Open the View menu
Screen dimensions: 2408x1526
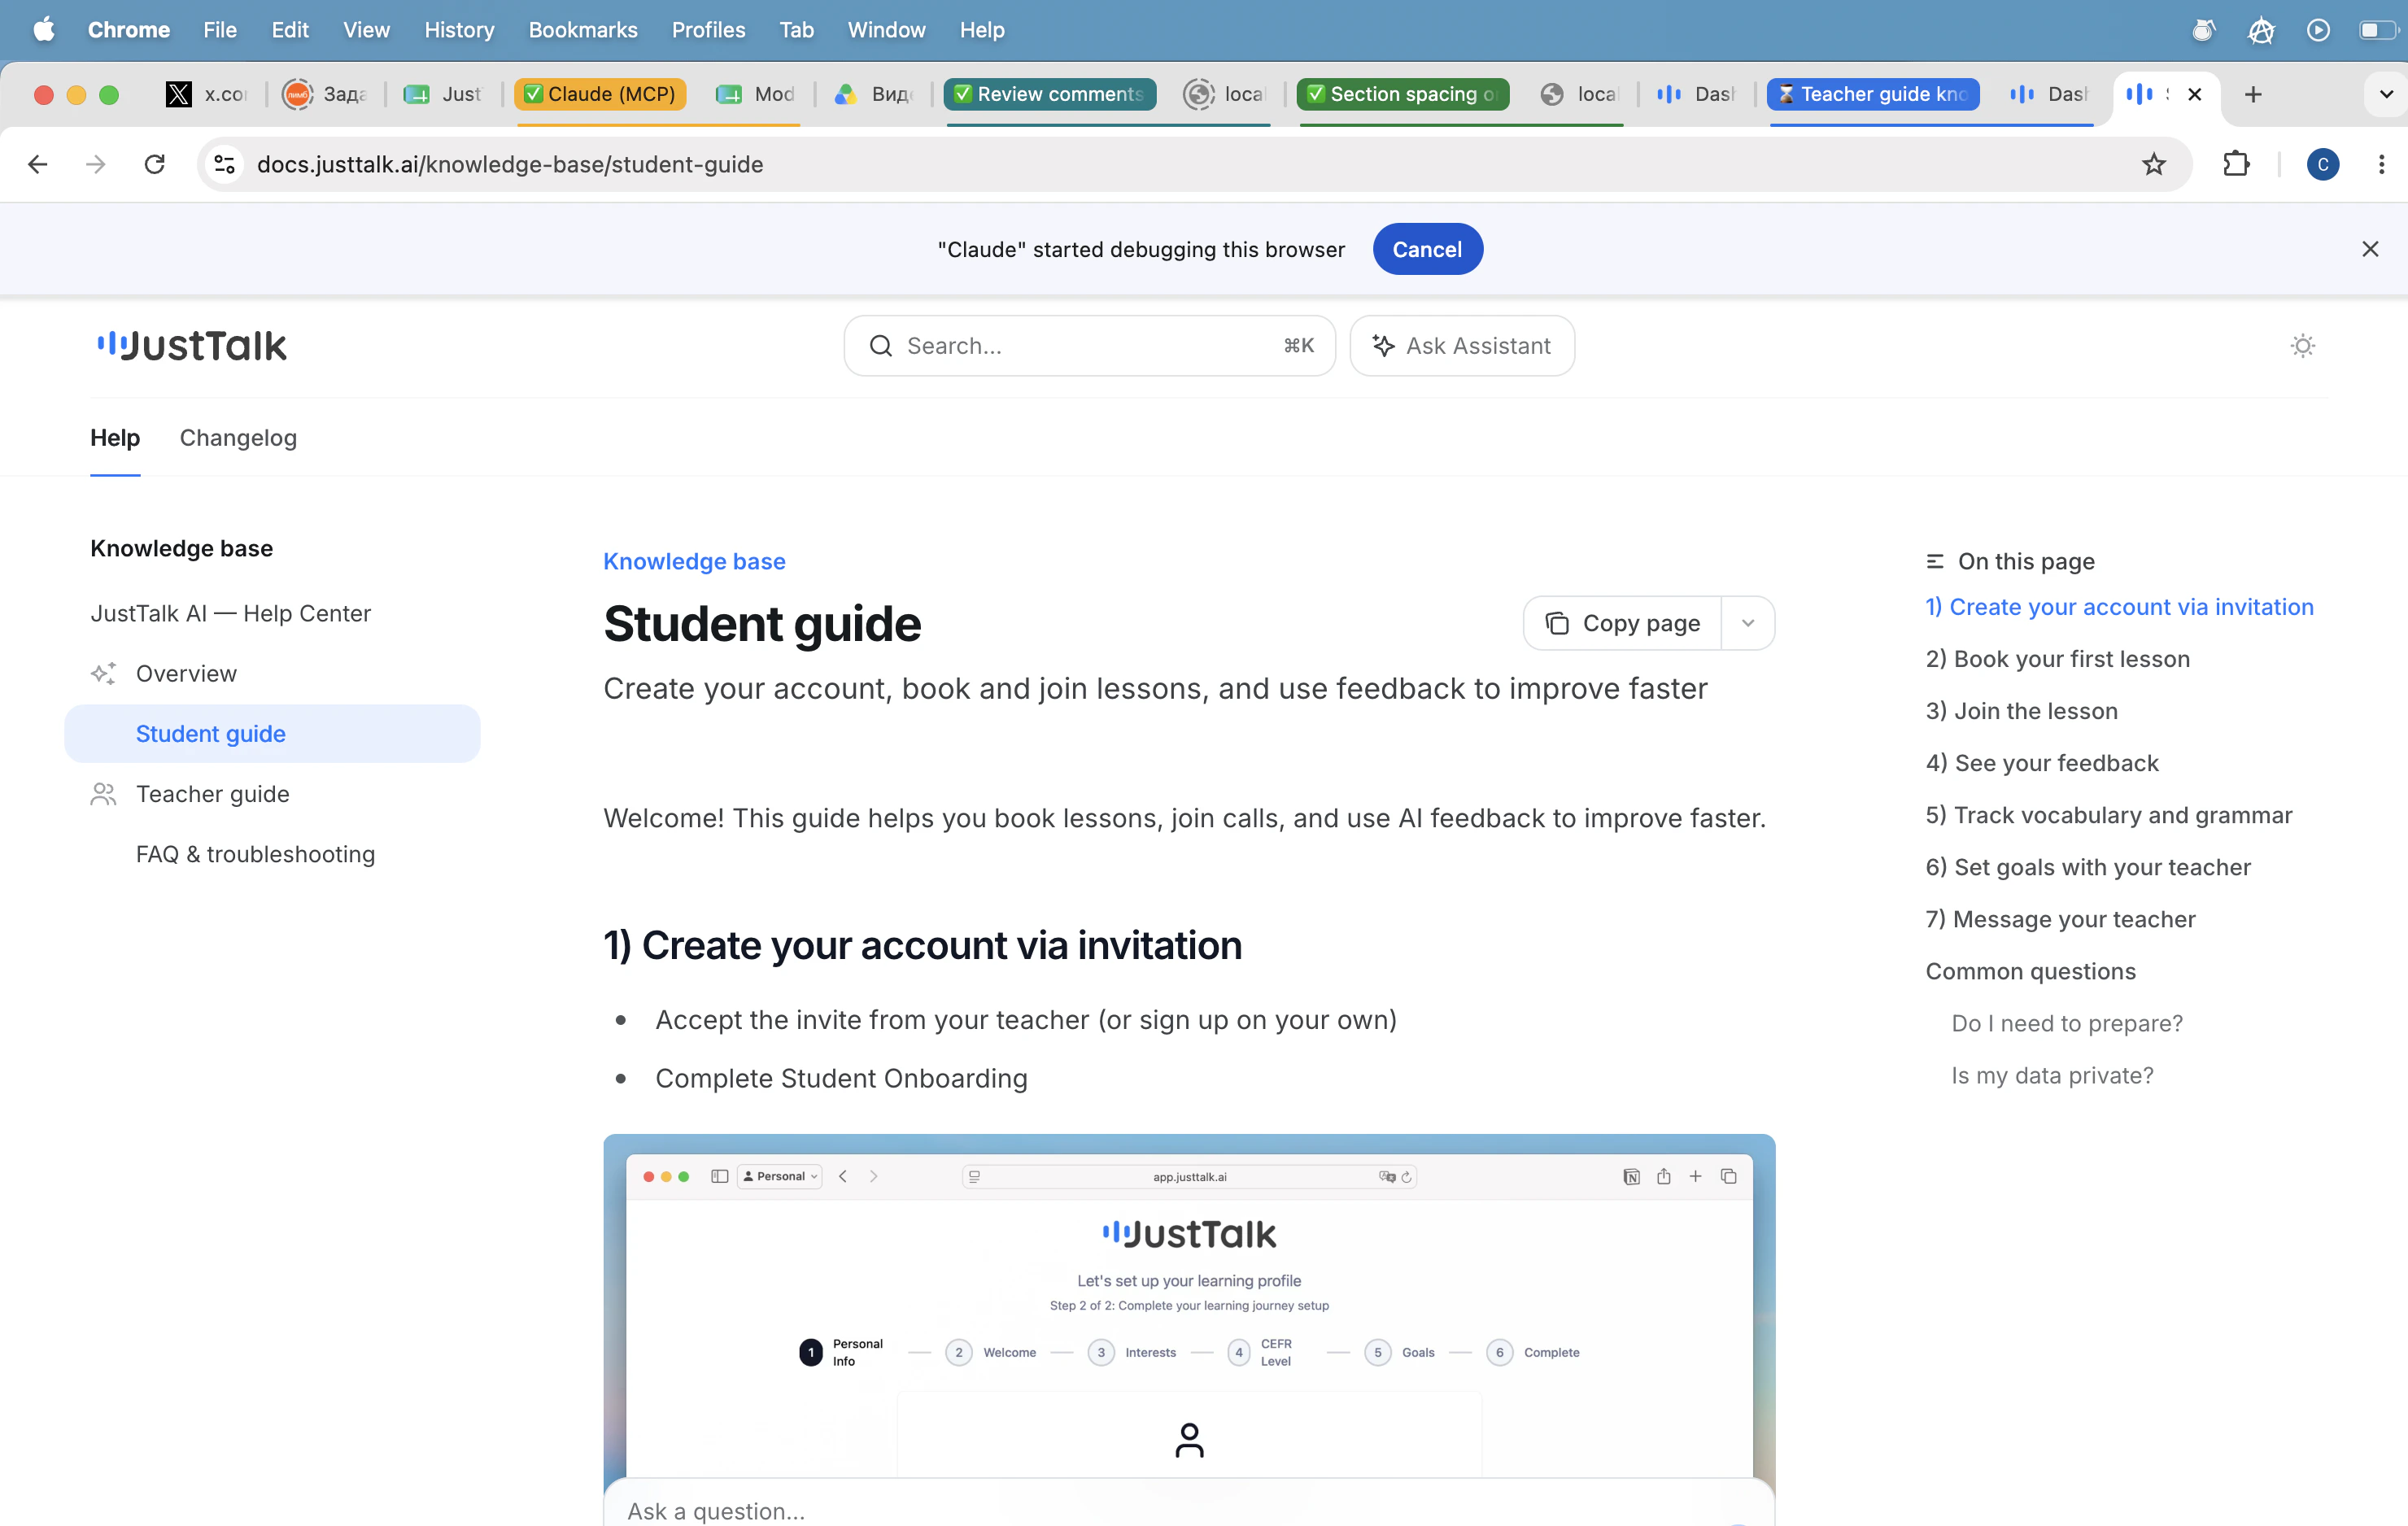[366, 30]
